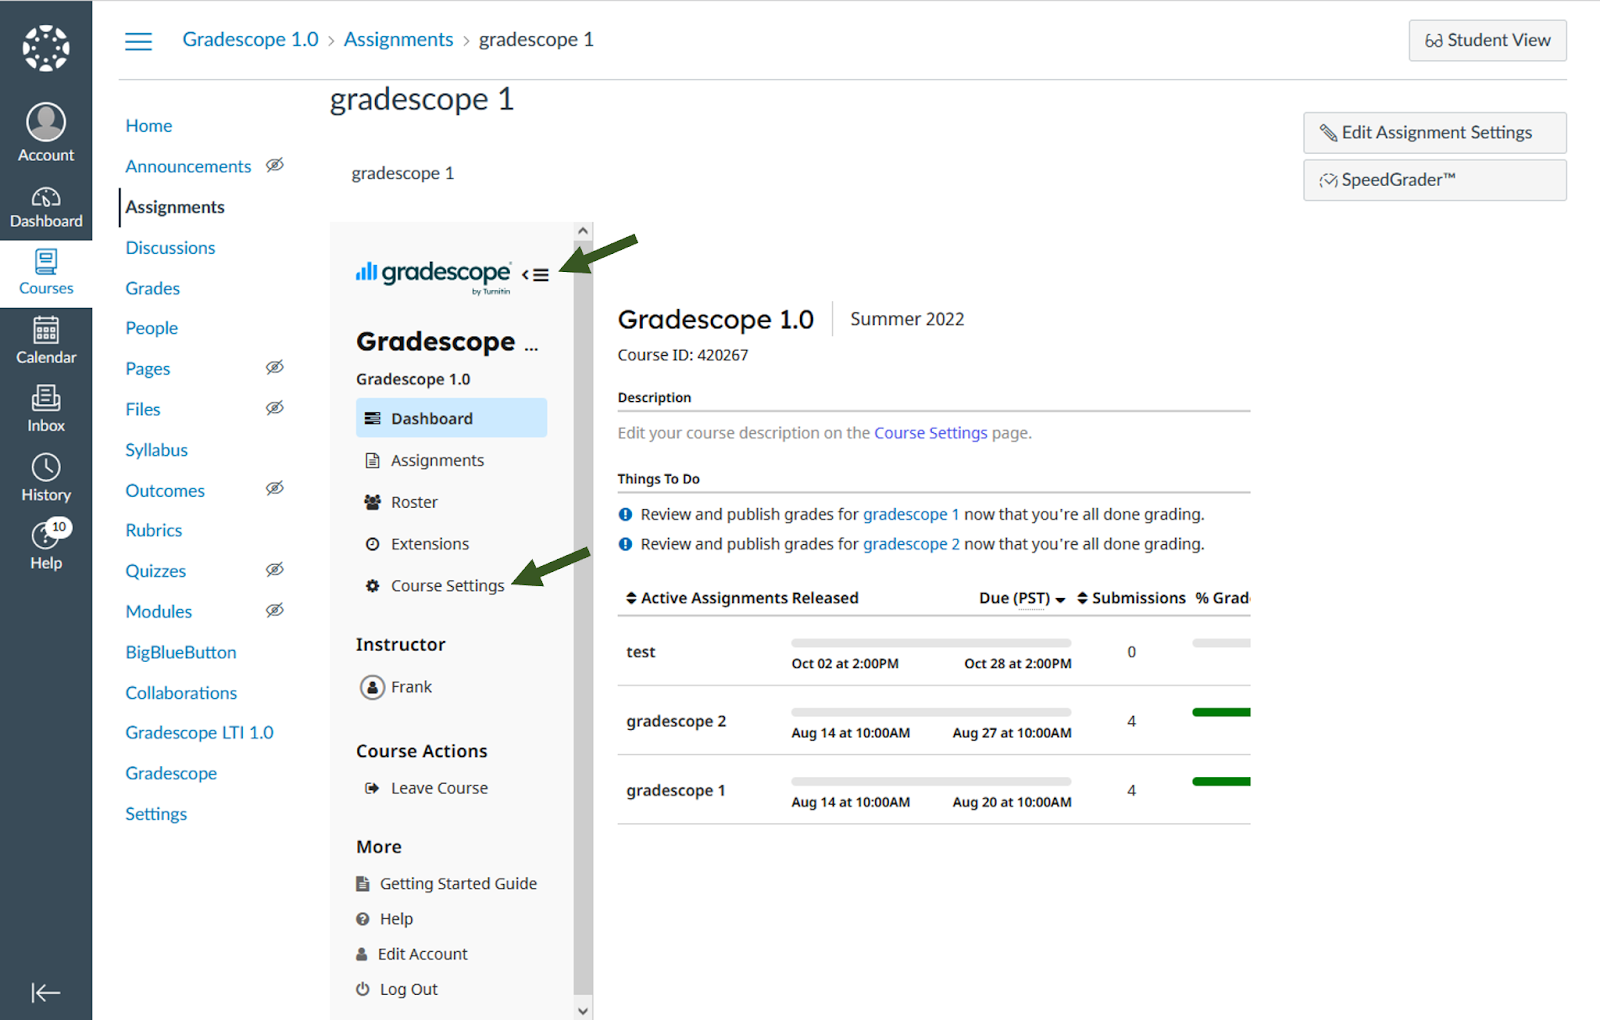Image resolution: width=1600 pixels, height=1020 pixels.
Task: Open People in course menu
Action: tap(152, 328)
